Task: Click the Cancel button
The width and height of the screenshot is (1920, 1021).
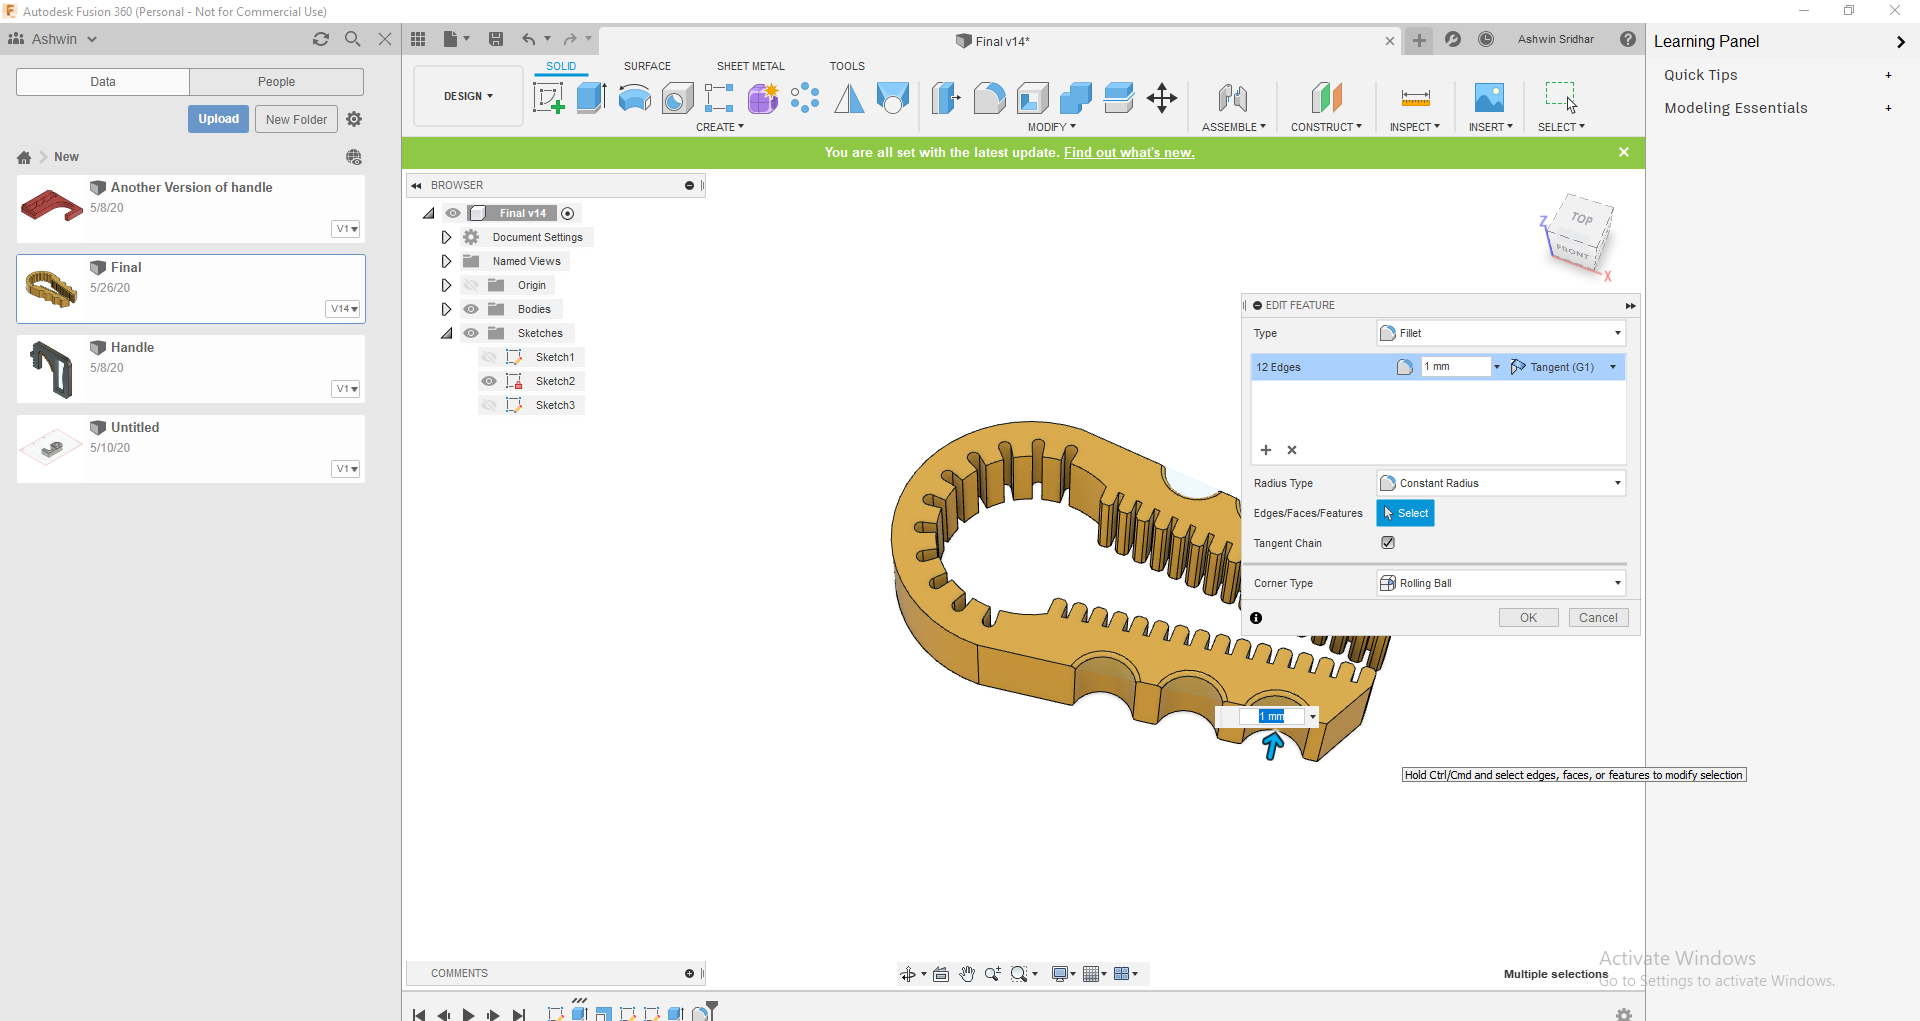Action: point(1598,618)
